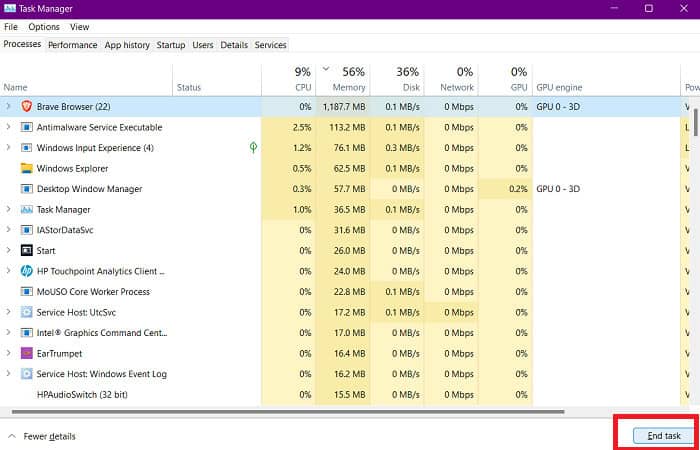Expand the Service Host: UtcSvc row
700x450 pixels.
8,312
